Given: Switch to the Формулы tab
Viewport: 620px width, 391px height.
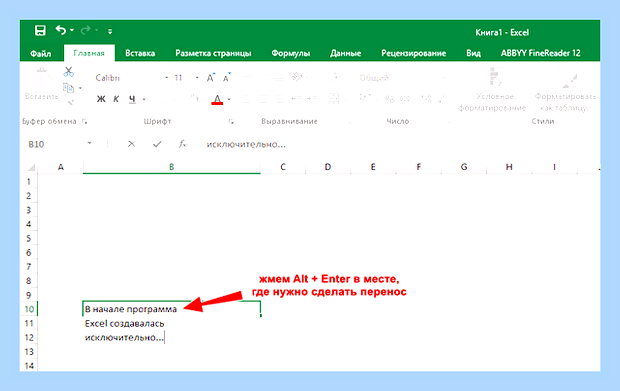Looking at the screenshot, I should [291, 53].
